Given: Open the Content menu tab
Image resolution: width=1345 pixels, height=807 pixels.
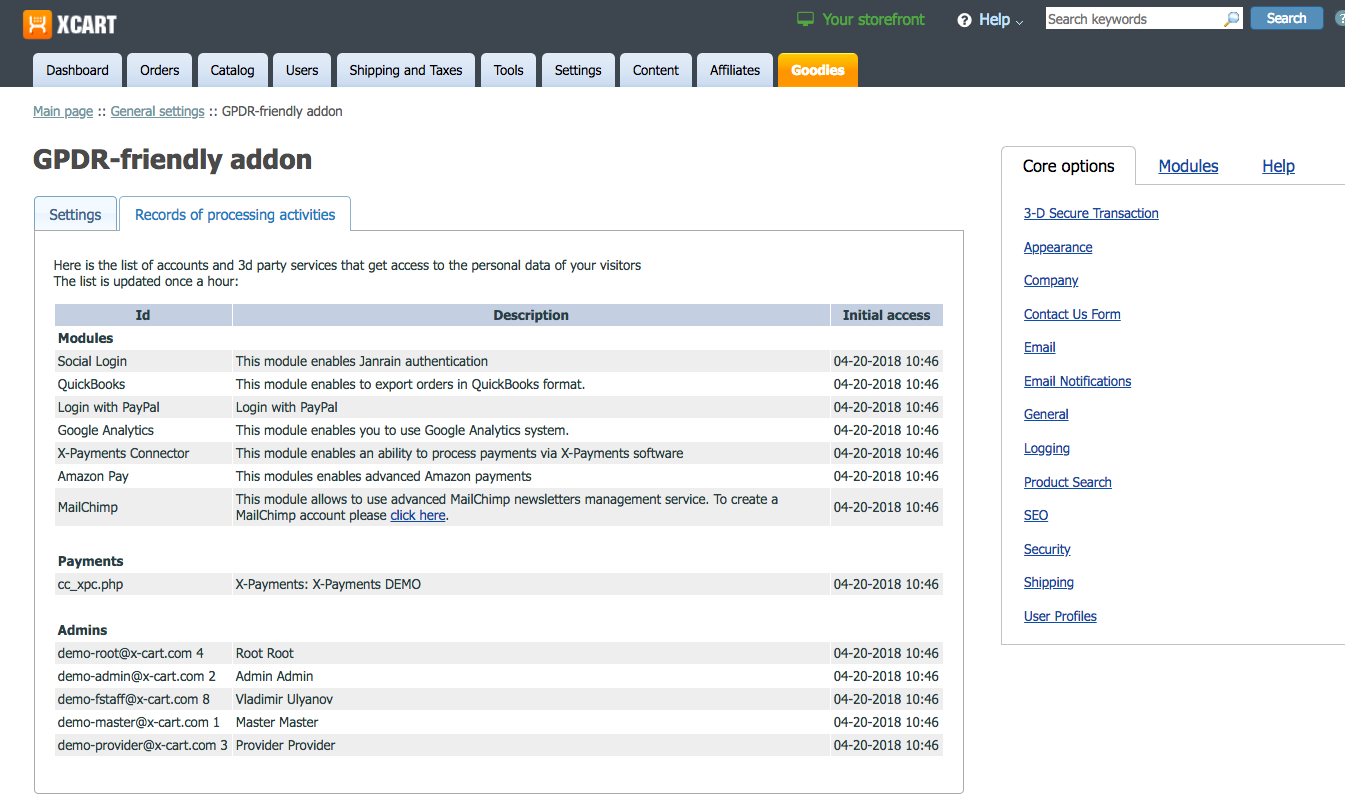Looking at the screenshot, I should pos(656,70).
